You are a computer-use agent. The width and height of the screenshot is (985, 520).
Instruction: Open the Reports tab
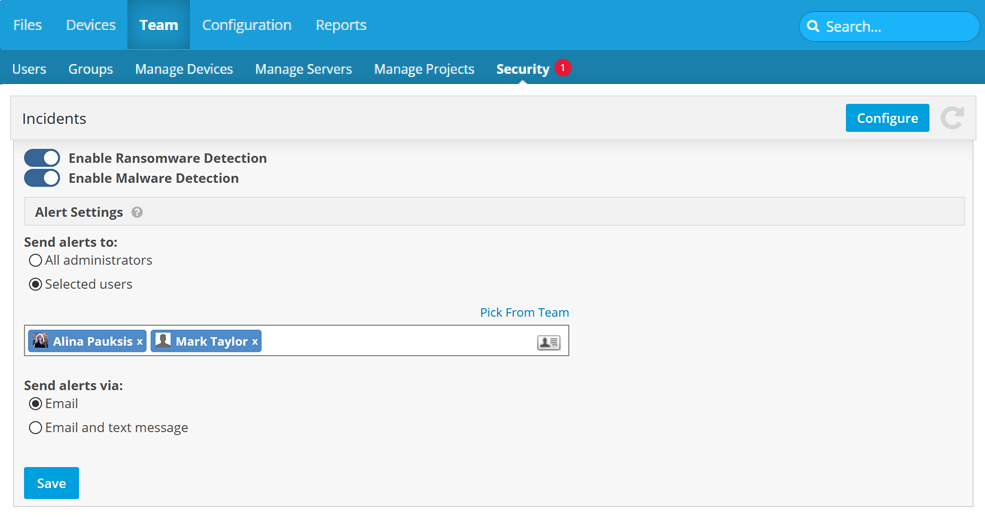(x=341, y=25)
